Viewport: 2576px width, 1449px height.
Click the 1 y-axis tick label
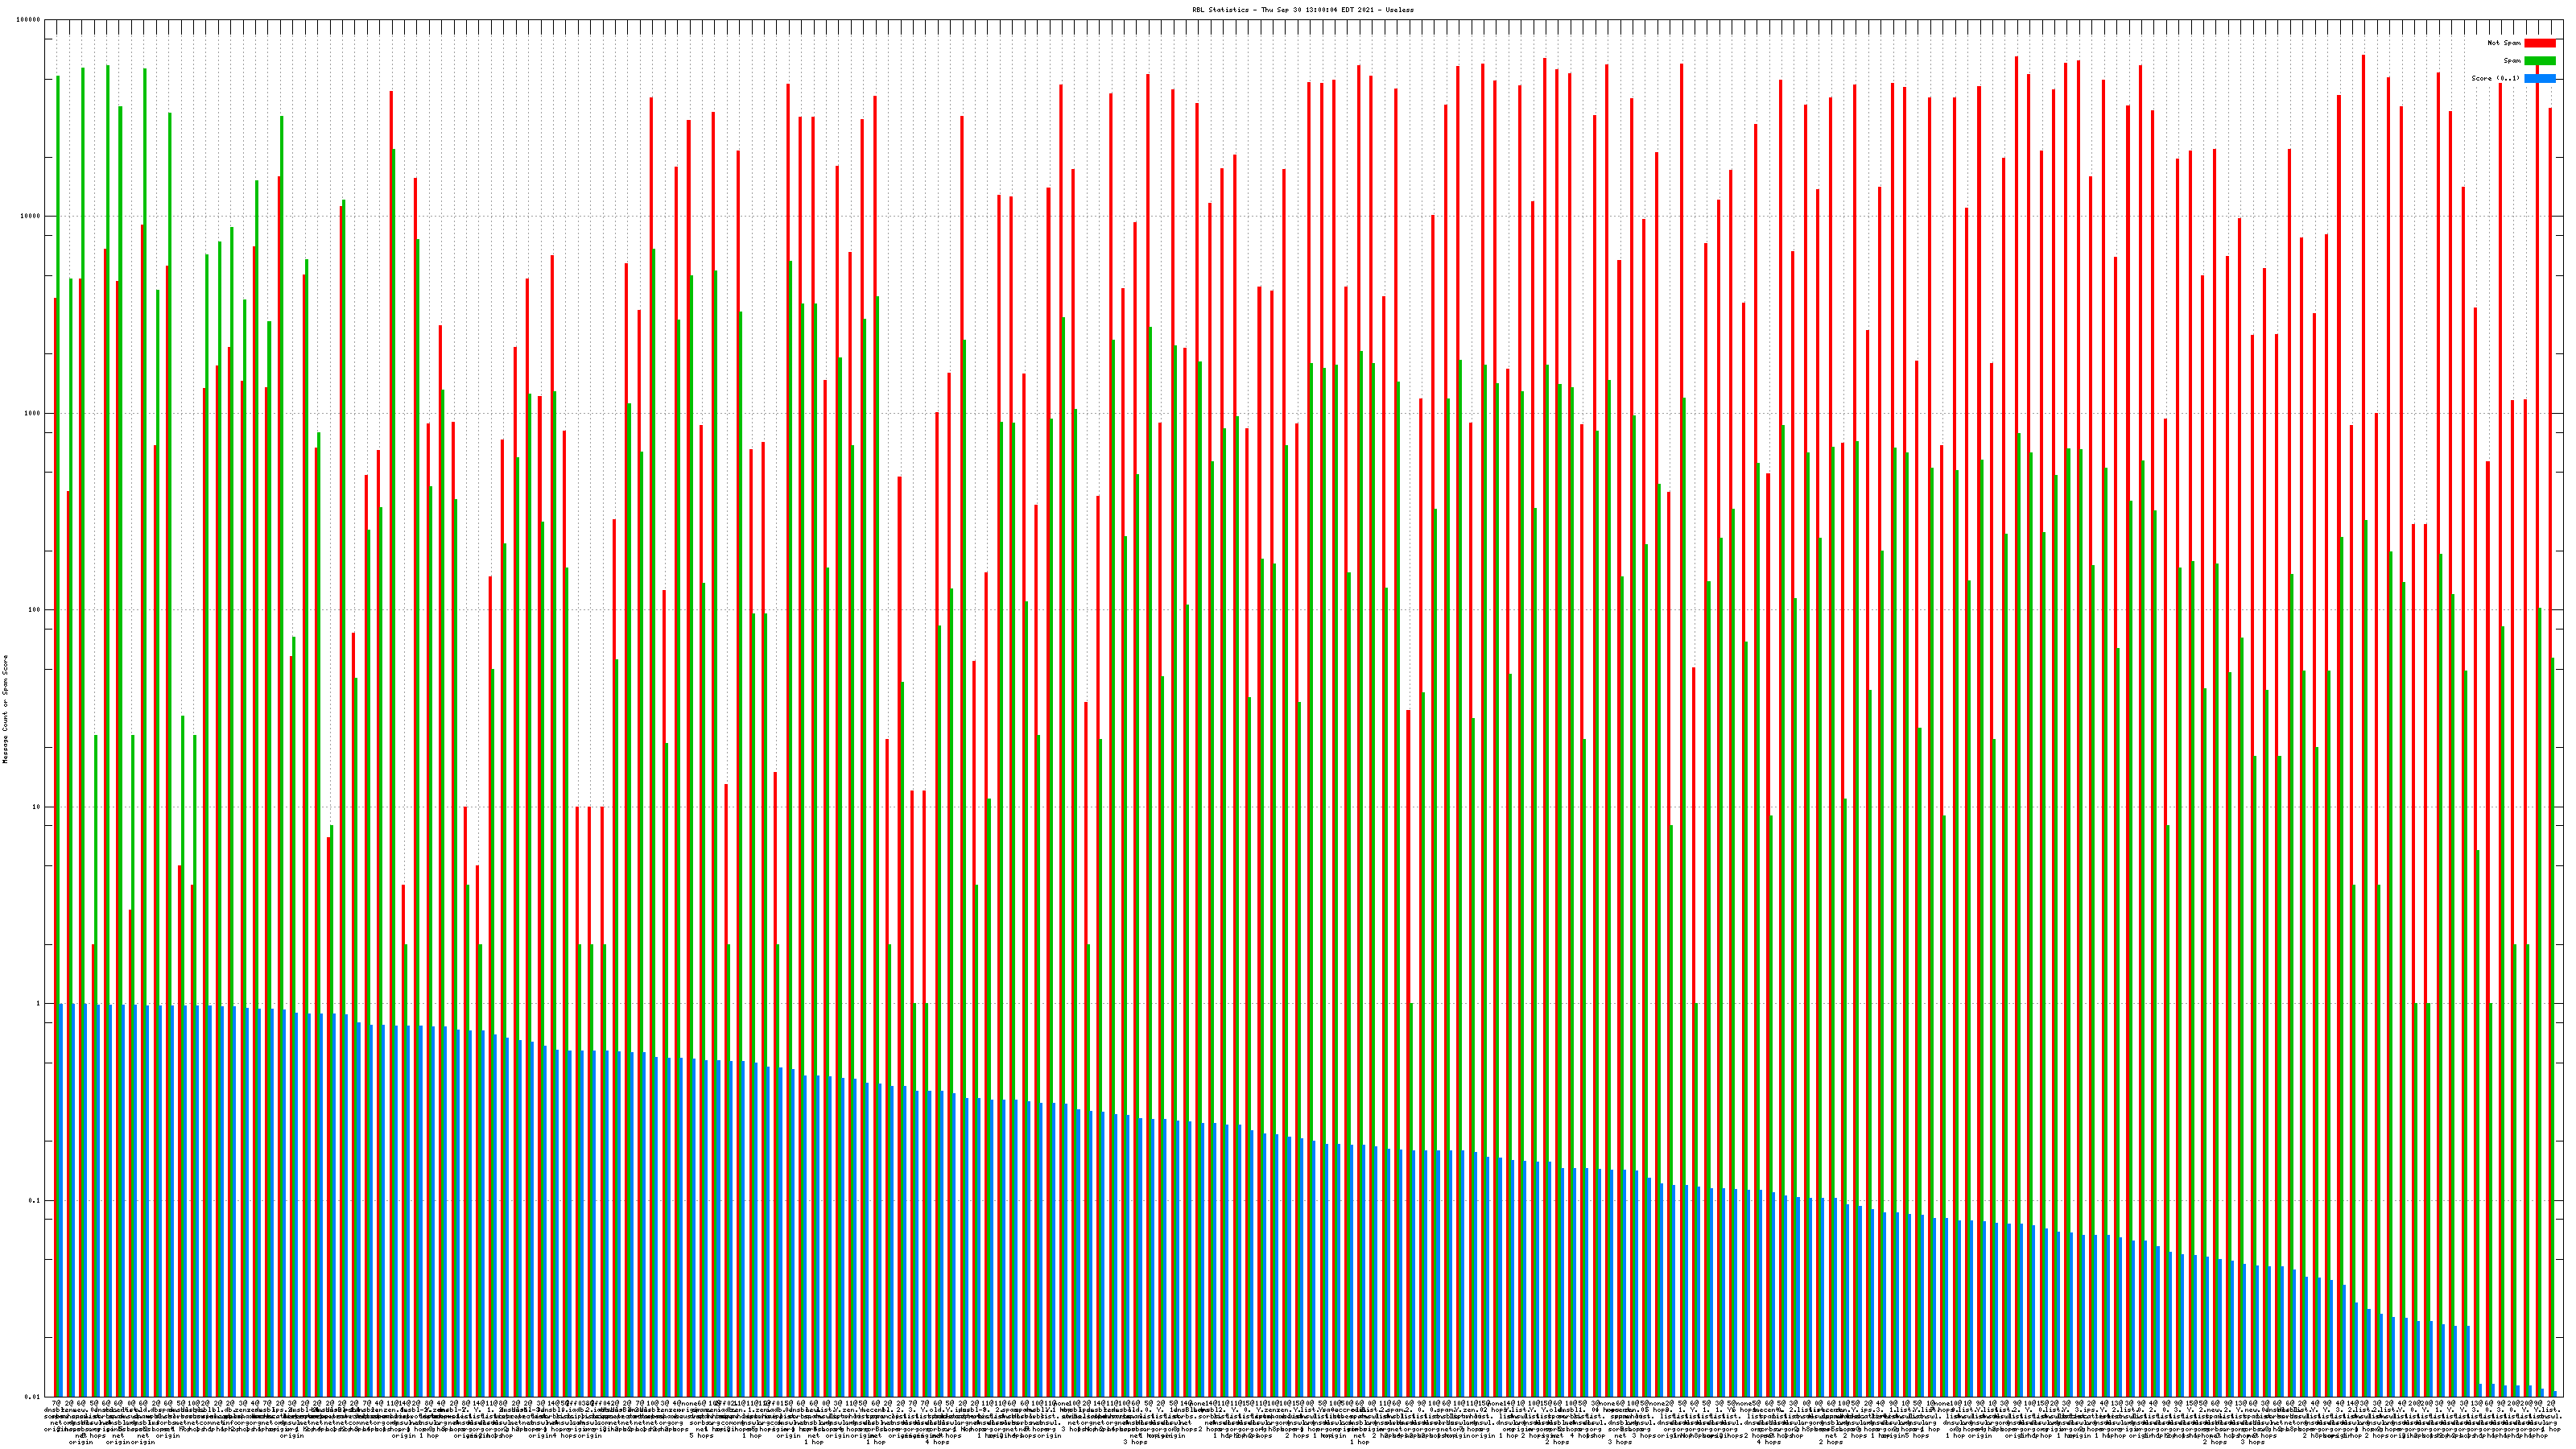(x=39, y=1004)
